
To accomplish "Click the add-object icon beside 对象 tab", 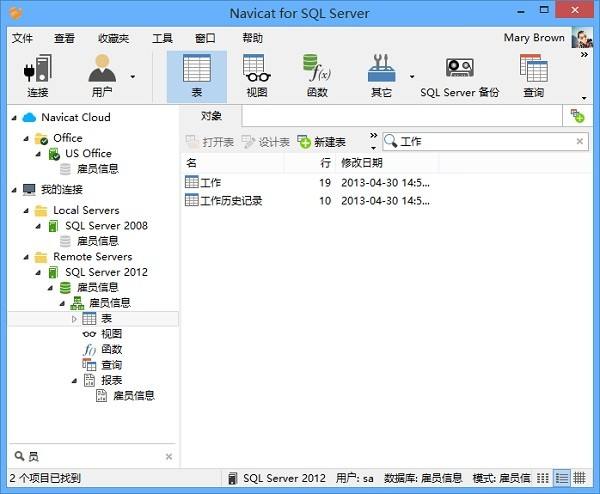I will point(577,116).
